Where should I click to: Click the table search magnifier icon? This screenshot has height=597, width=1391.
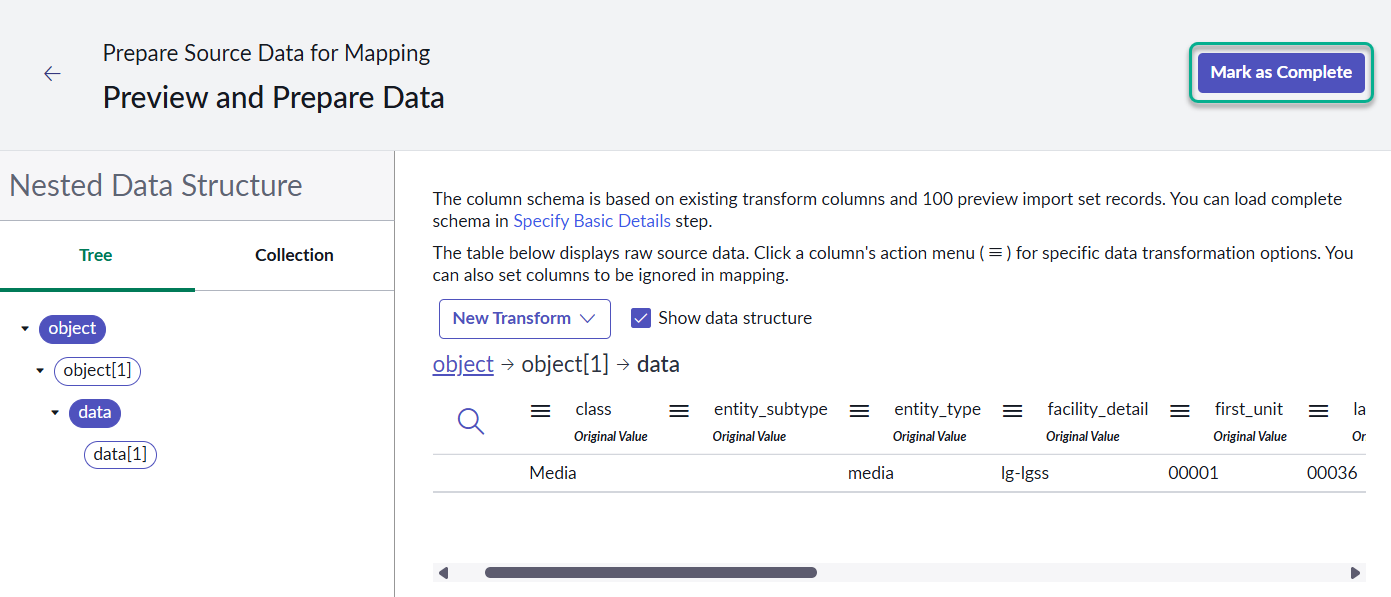471,421
